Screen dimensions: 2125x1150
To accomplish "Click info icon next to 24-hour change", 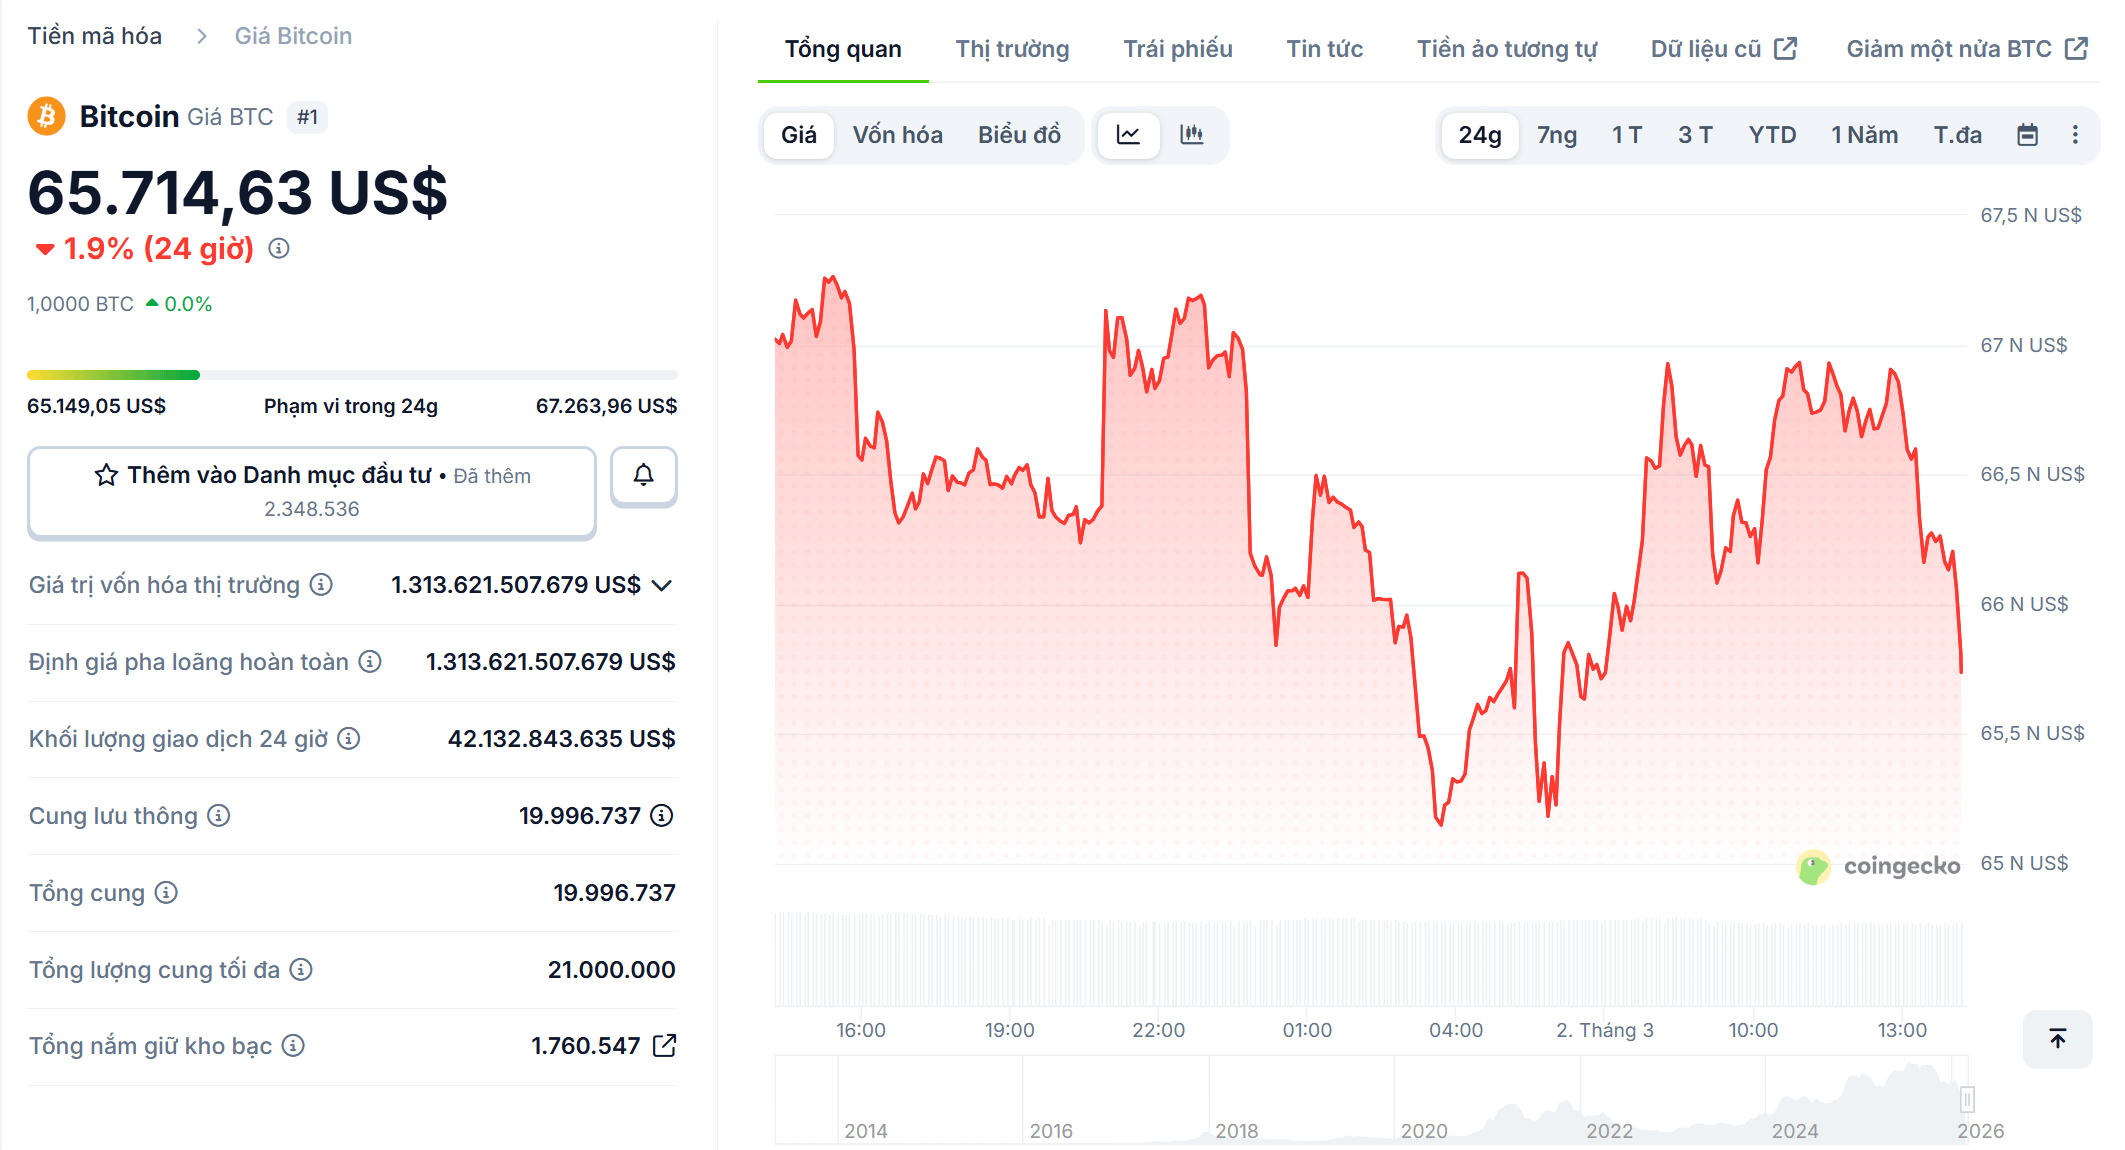I will tap(278, 249).
